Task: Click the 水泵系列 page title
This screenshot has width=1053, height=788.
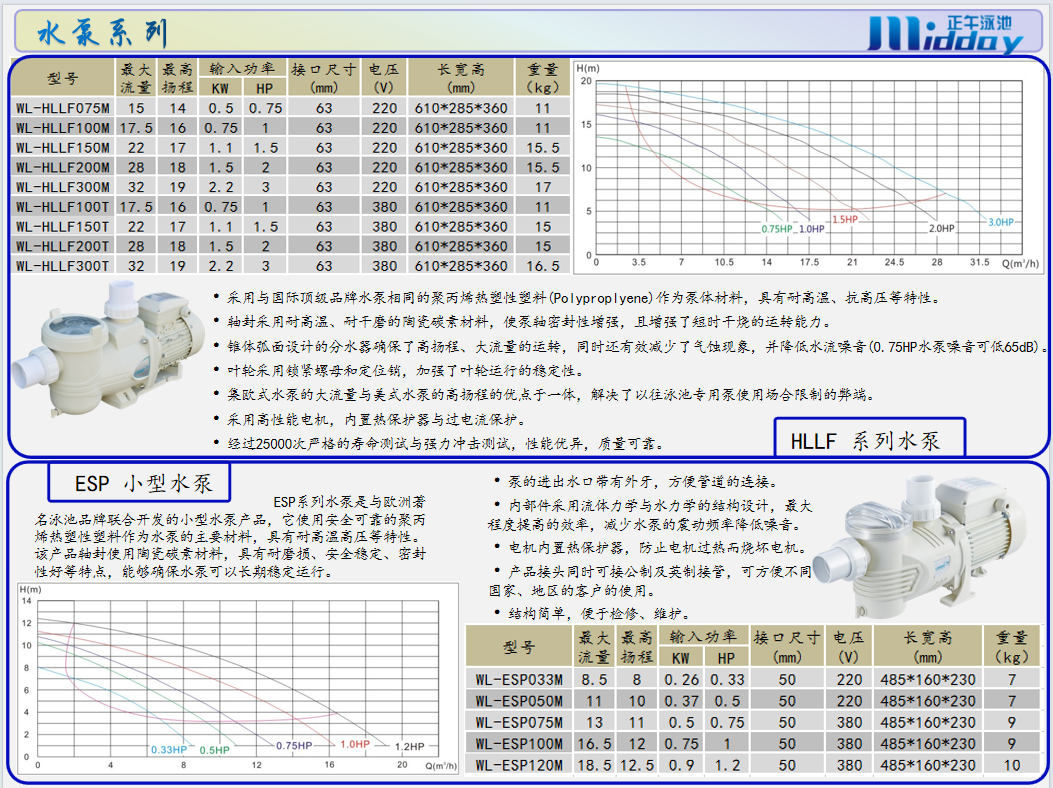Action: click(x=102, y=32)
